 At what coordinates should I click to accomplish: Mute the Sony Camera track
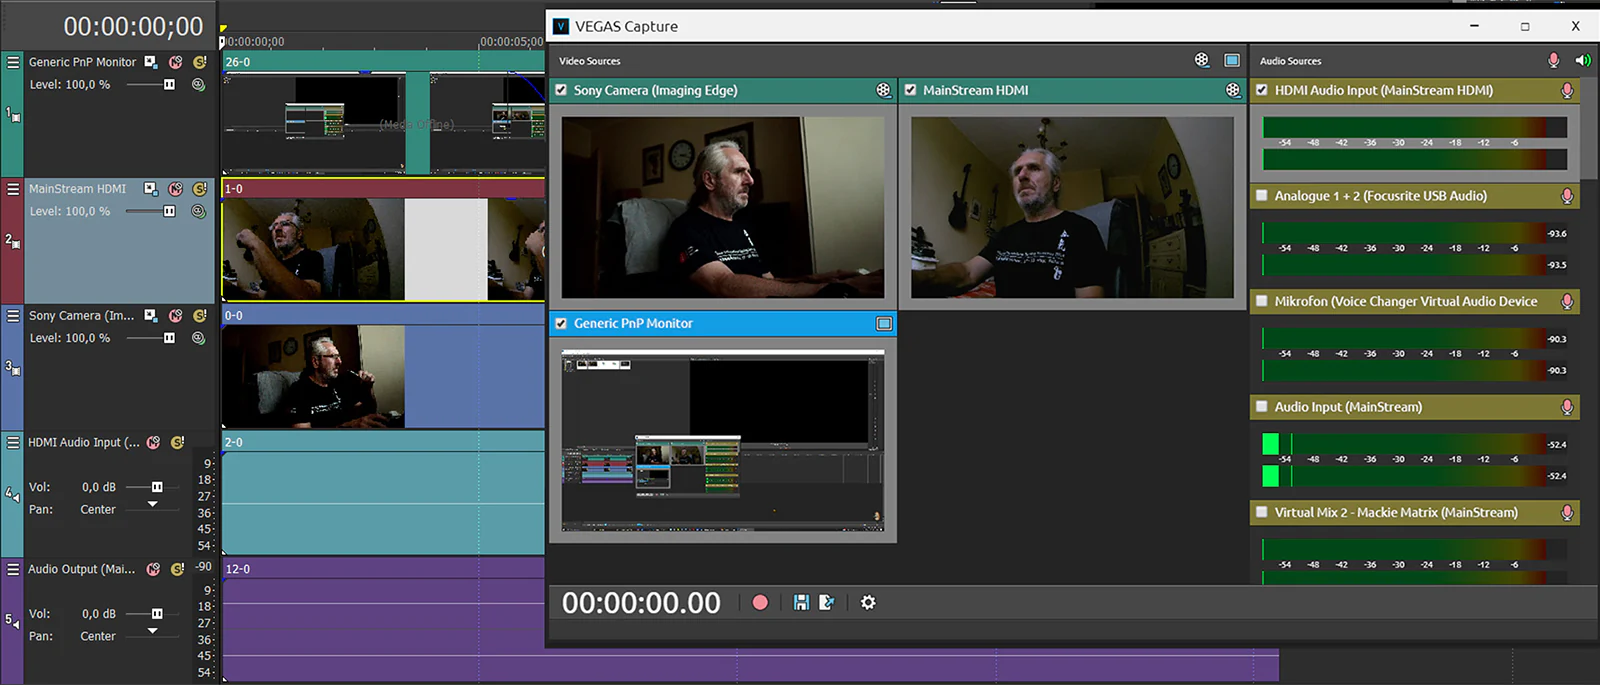(x=175, y=316)
